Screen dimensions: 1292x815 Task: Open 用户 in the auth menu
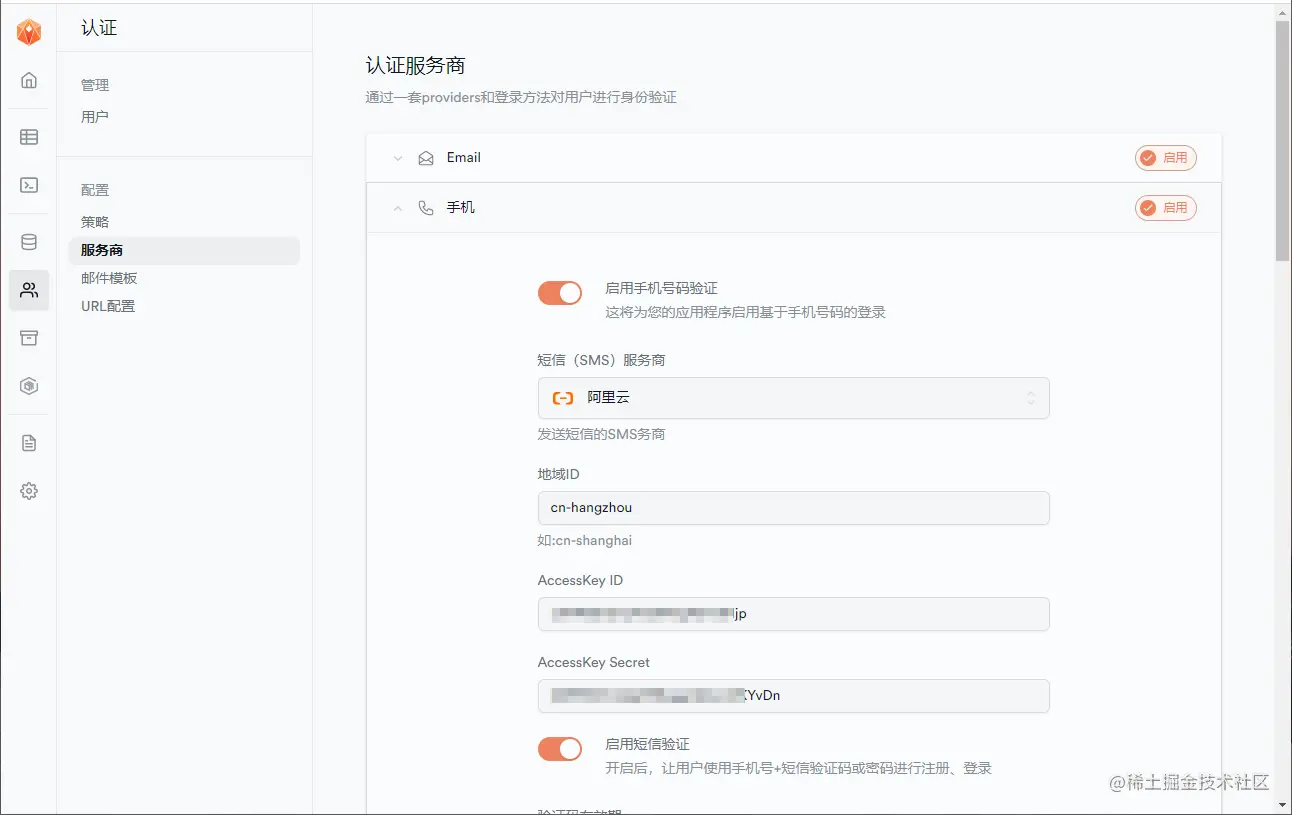pyautogui.click(x=95, y=117)
